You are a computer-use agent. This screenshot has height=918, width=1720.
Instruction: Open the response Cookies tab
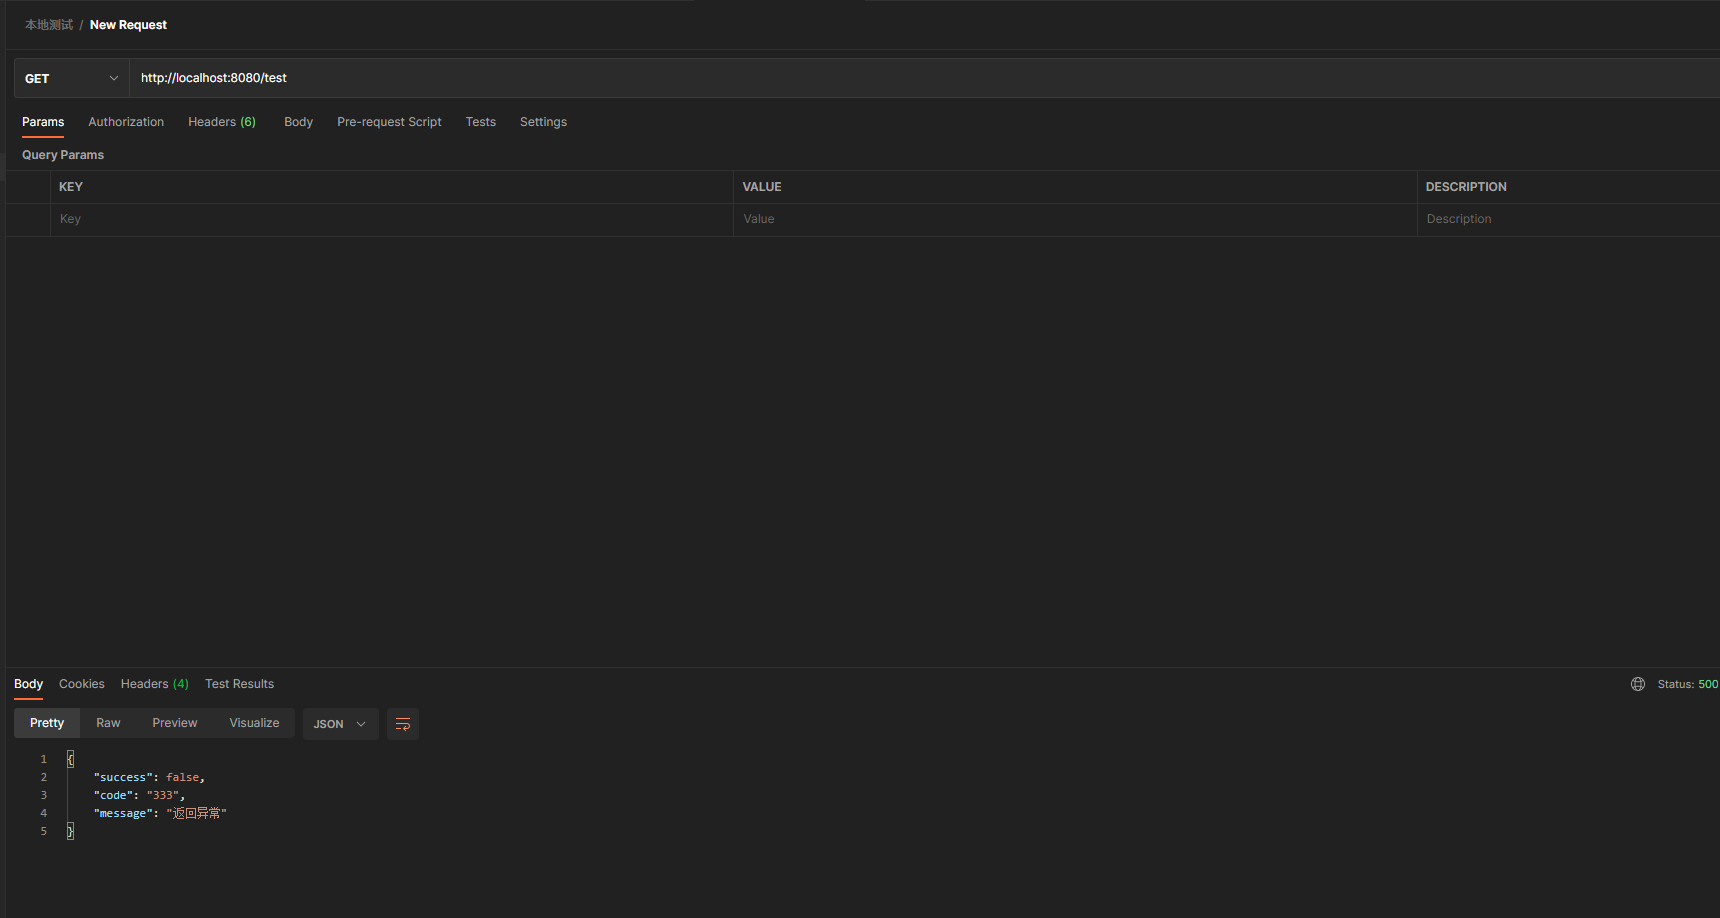coord(82,684)
